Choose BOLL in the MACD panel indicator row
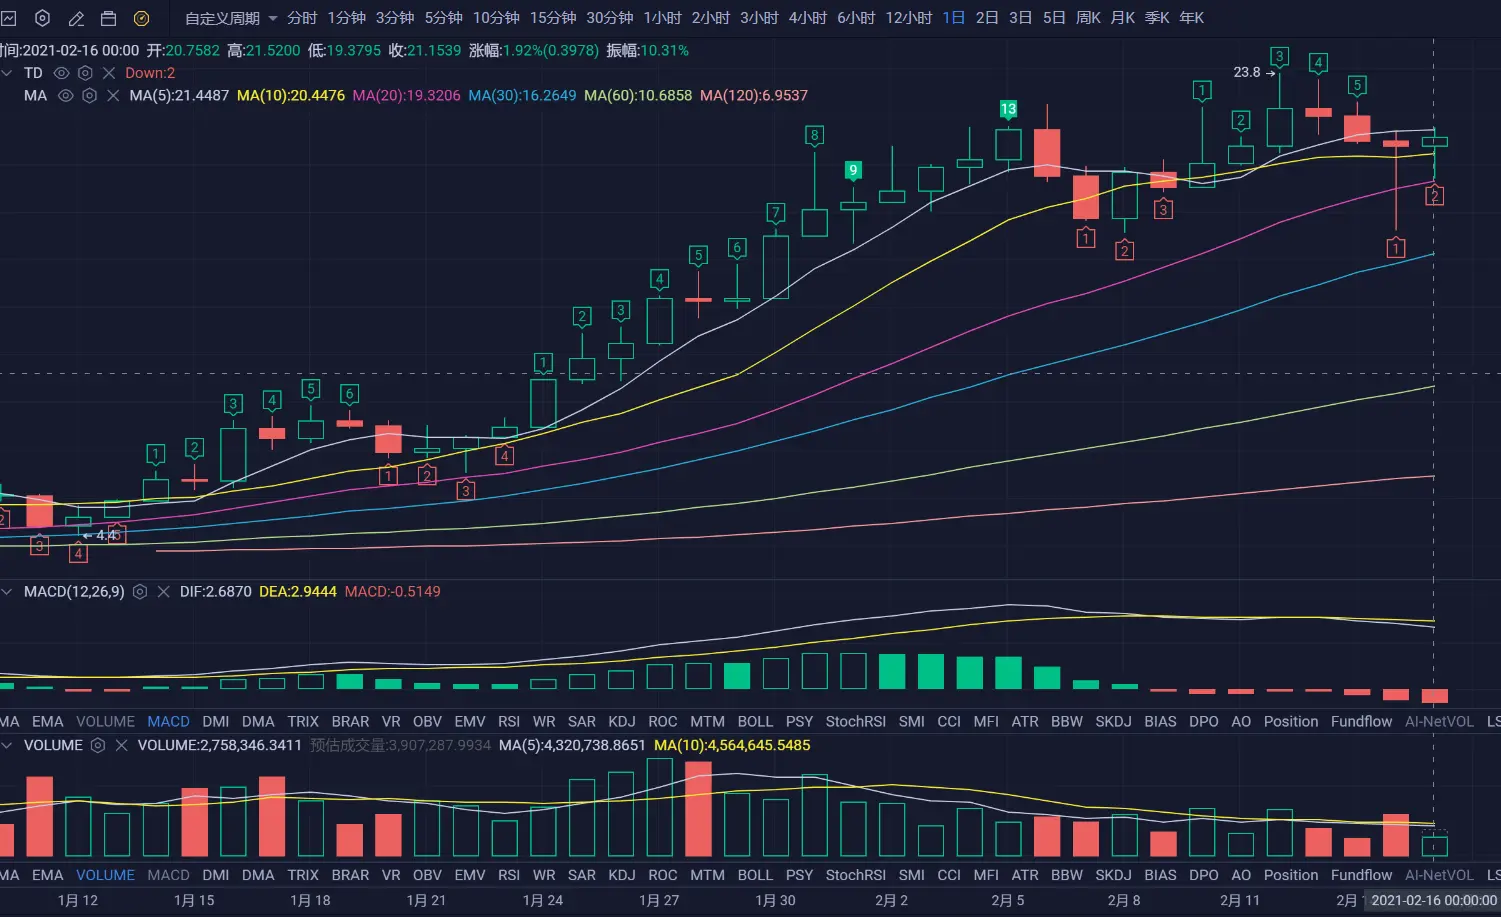Viewport: 1501px width, 917px height. [x=755, y=722]
